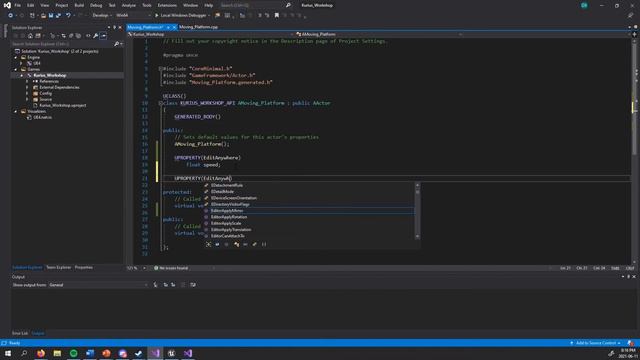Viewport: 640px width, 360px height.
Task: Open the Kurius_Workshop scope navigation dropdown
Action: (x=210, y=34)
